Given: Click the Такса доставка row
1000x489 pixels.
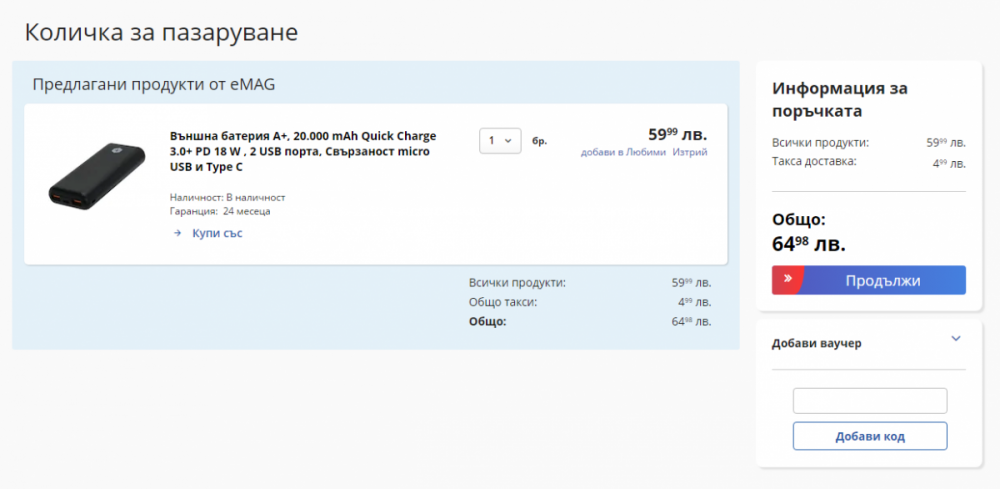Looking at the screenshot, I should (x=868, y=162).
